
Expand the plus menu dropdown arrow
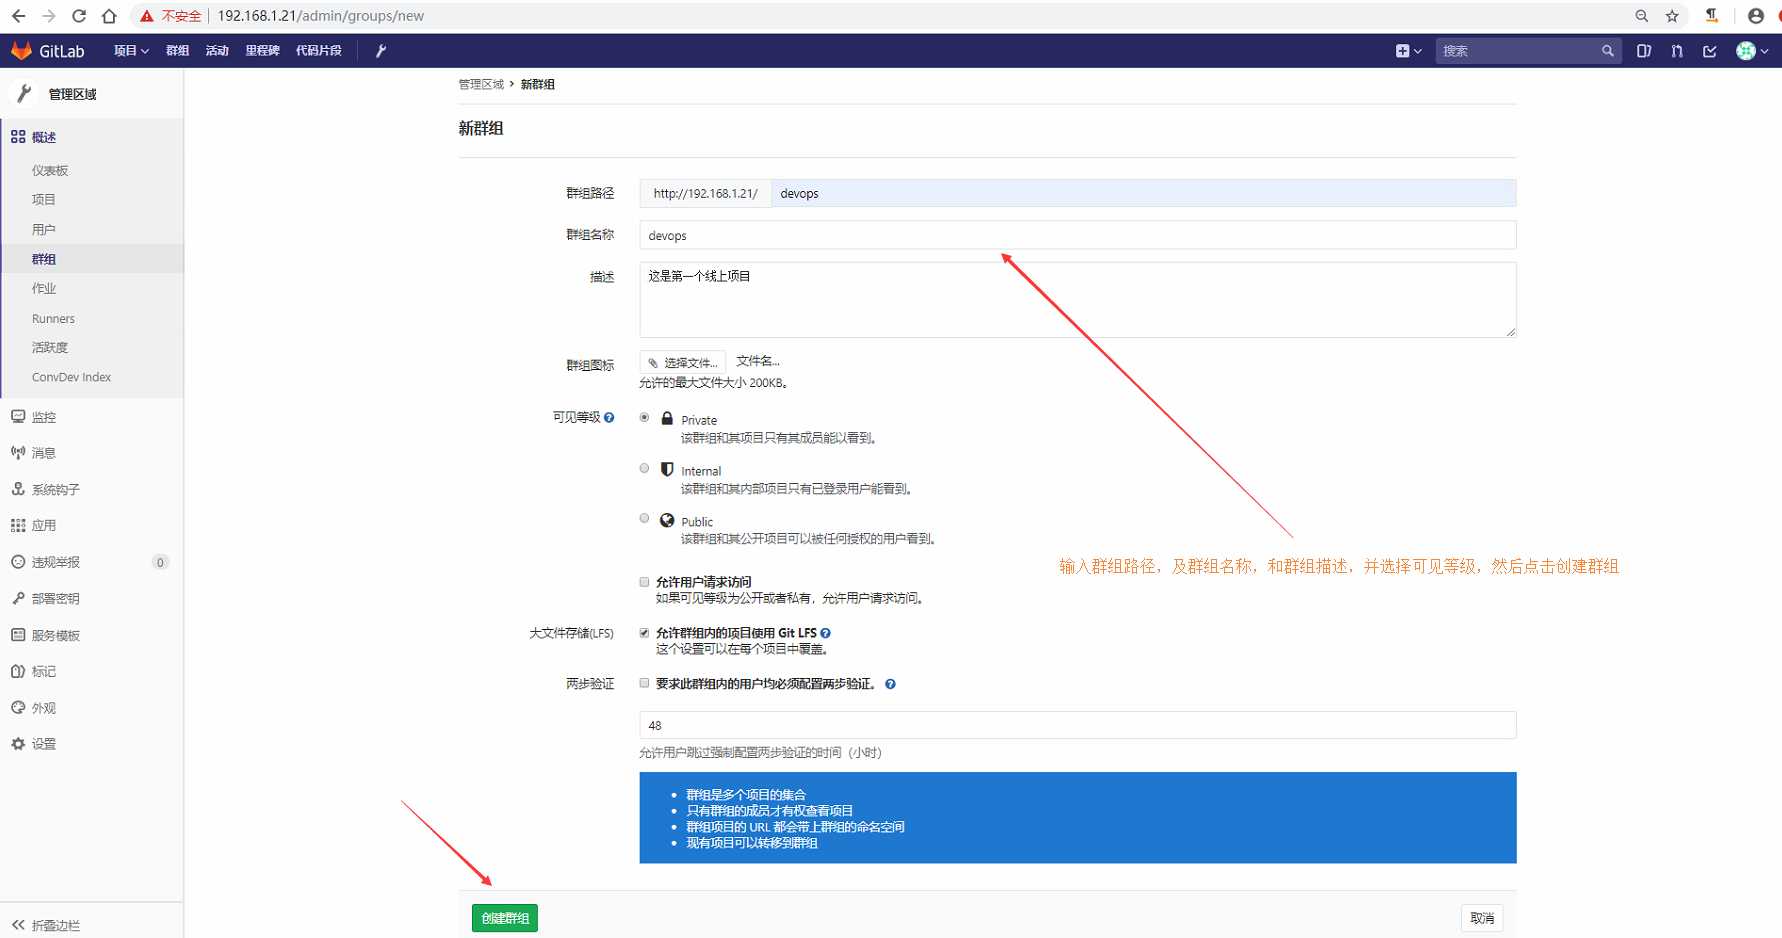(x=1418, y=52)
